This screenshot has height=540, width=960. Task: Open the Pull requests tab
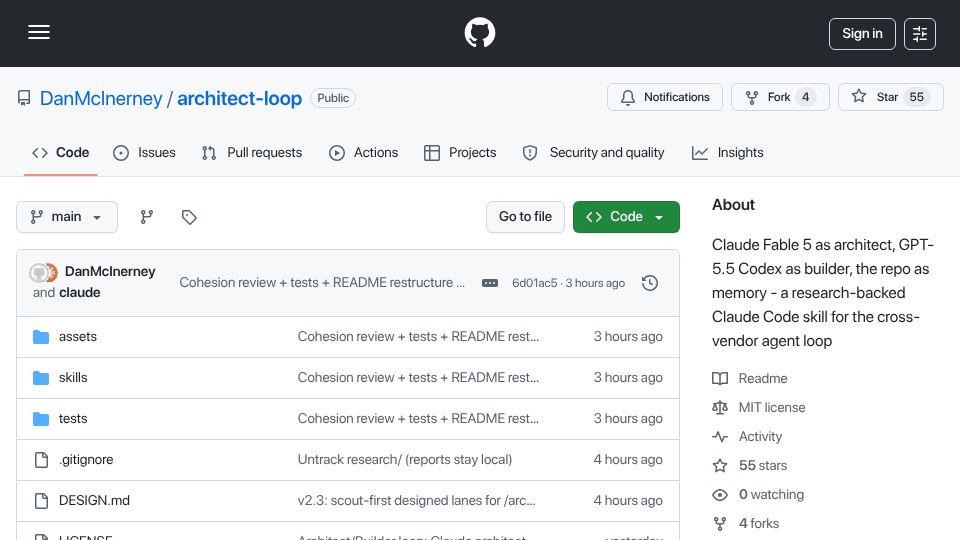[x=252, y=152]
